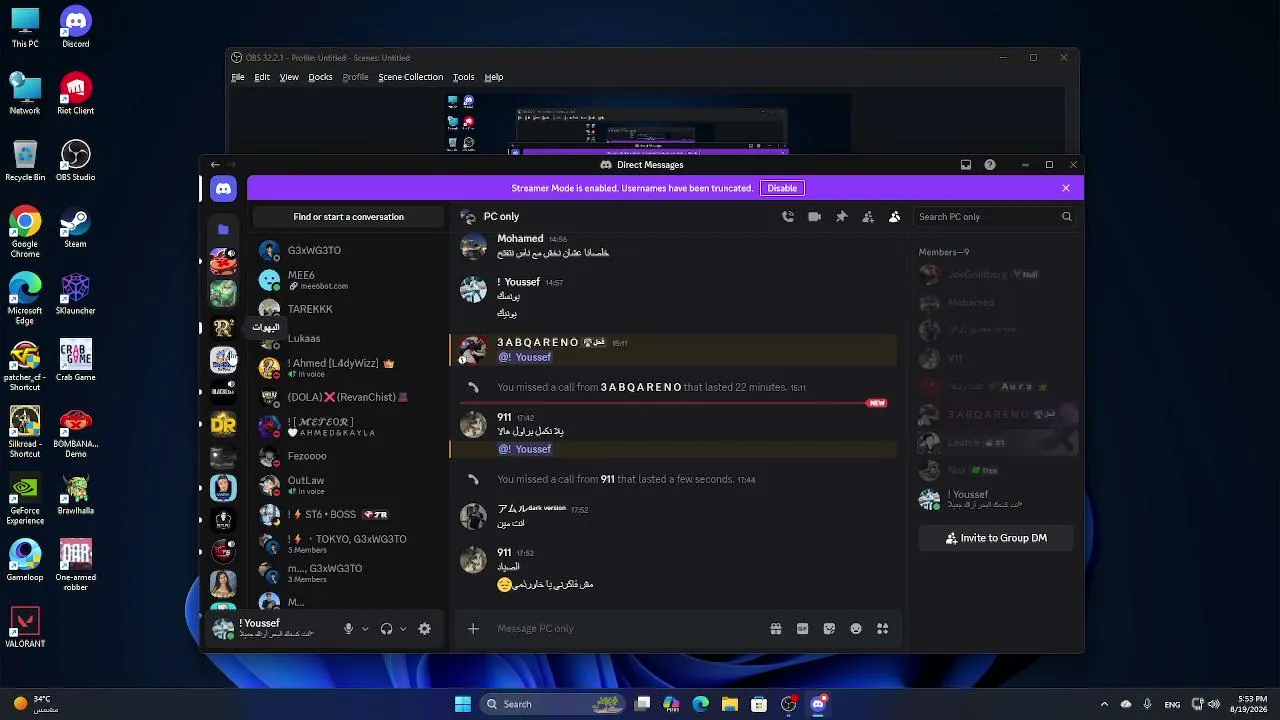The height and width of the screenshot is (720, 1280).
Task: Open the ENG language switcher in taskbar
Action: (1171, 704)
